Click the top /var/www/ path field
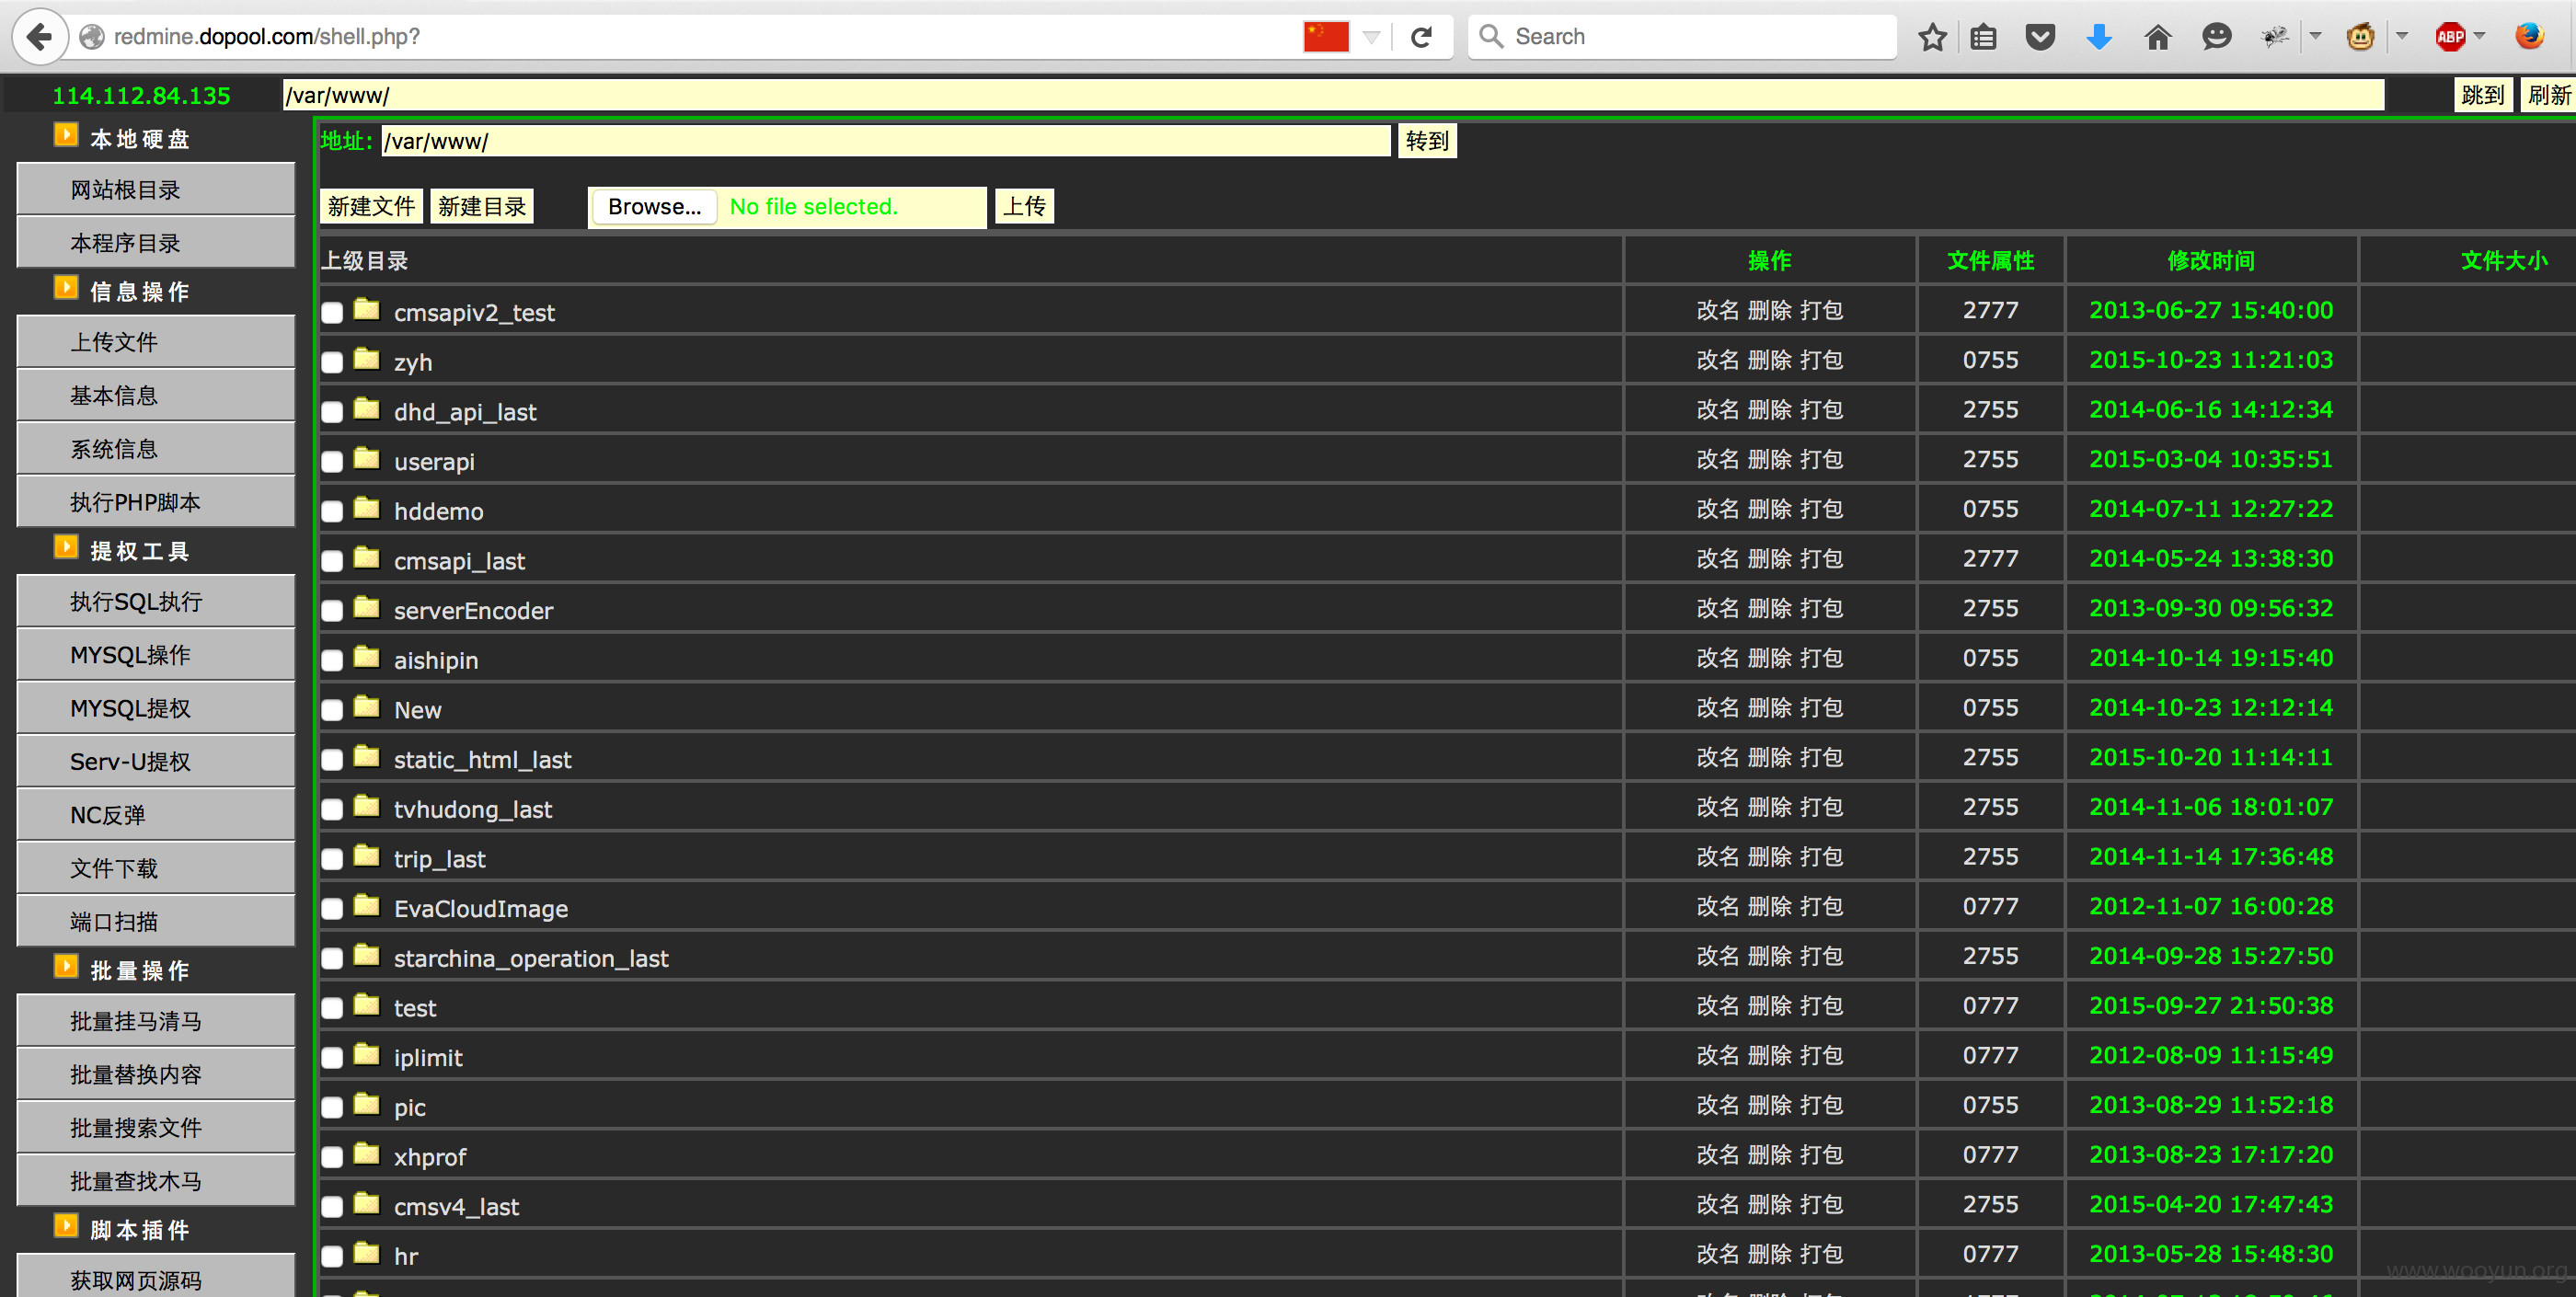2576x1297 pixels. pyautogui.click(x=1333, y=95)
